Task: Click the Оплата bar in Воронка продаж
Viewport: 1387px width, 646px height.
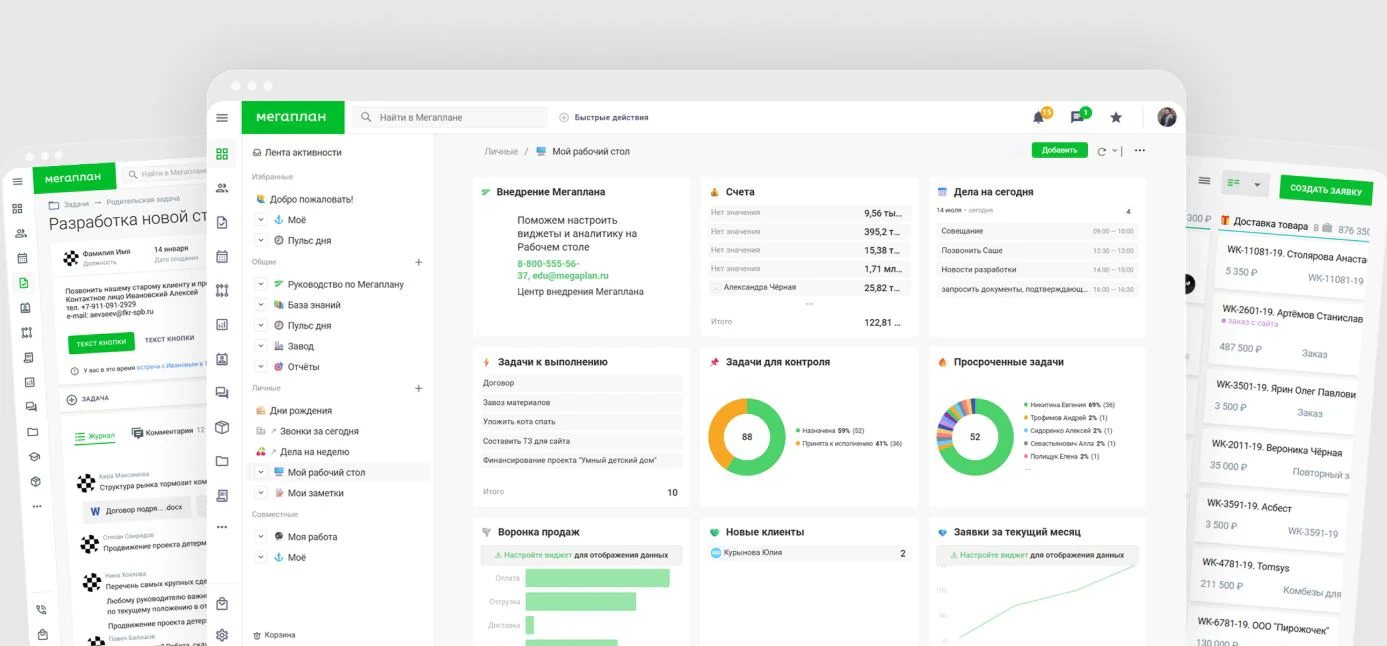Action: click(597, 578)
